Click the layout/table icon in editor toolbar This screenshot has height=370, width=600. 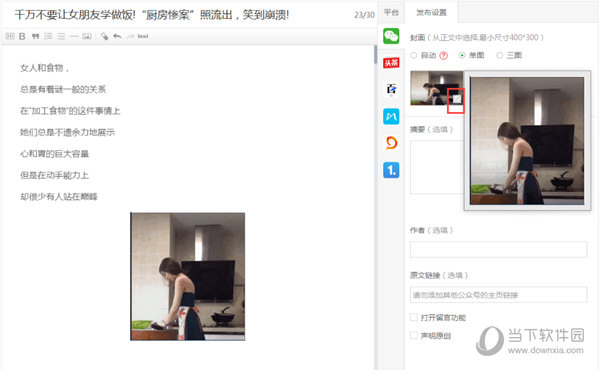click(x=10, y=36)
